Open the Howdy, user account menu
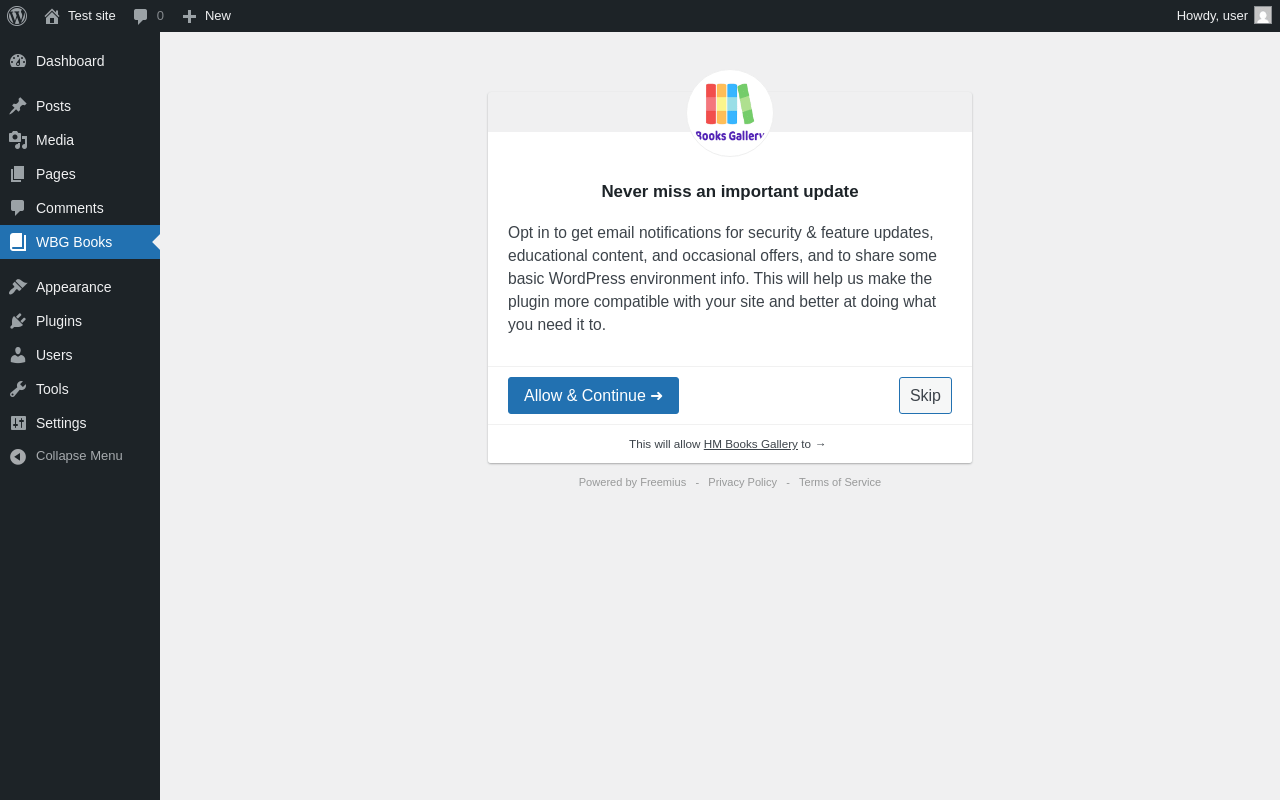Viewport: 1280px width, 800px height. click(1224, 16)
